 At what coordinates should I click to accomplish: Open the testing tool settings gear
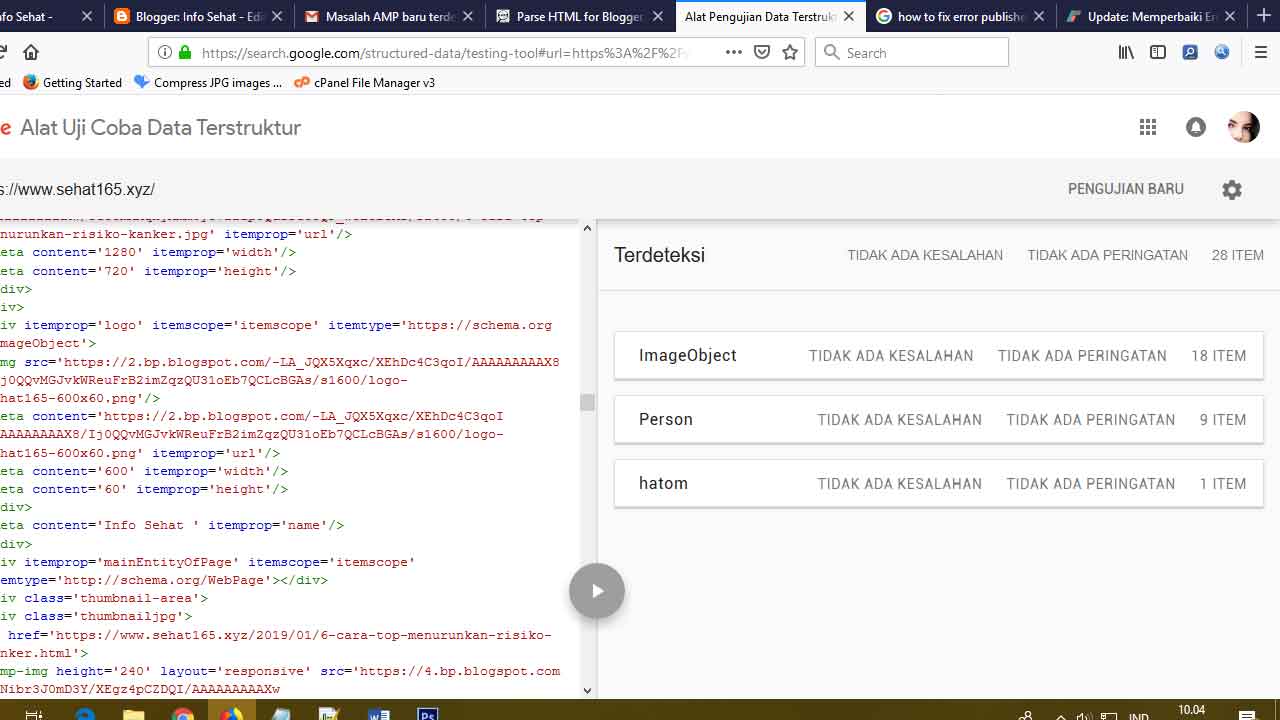point(1232,189)
